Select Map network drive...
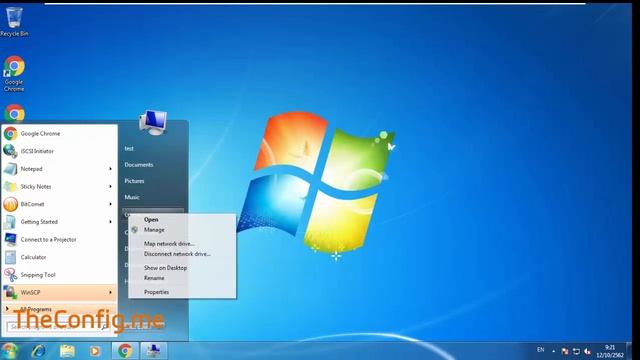The image size is (640, 360). 182,244
